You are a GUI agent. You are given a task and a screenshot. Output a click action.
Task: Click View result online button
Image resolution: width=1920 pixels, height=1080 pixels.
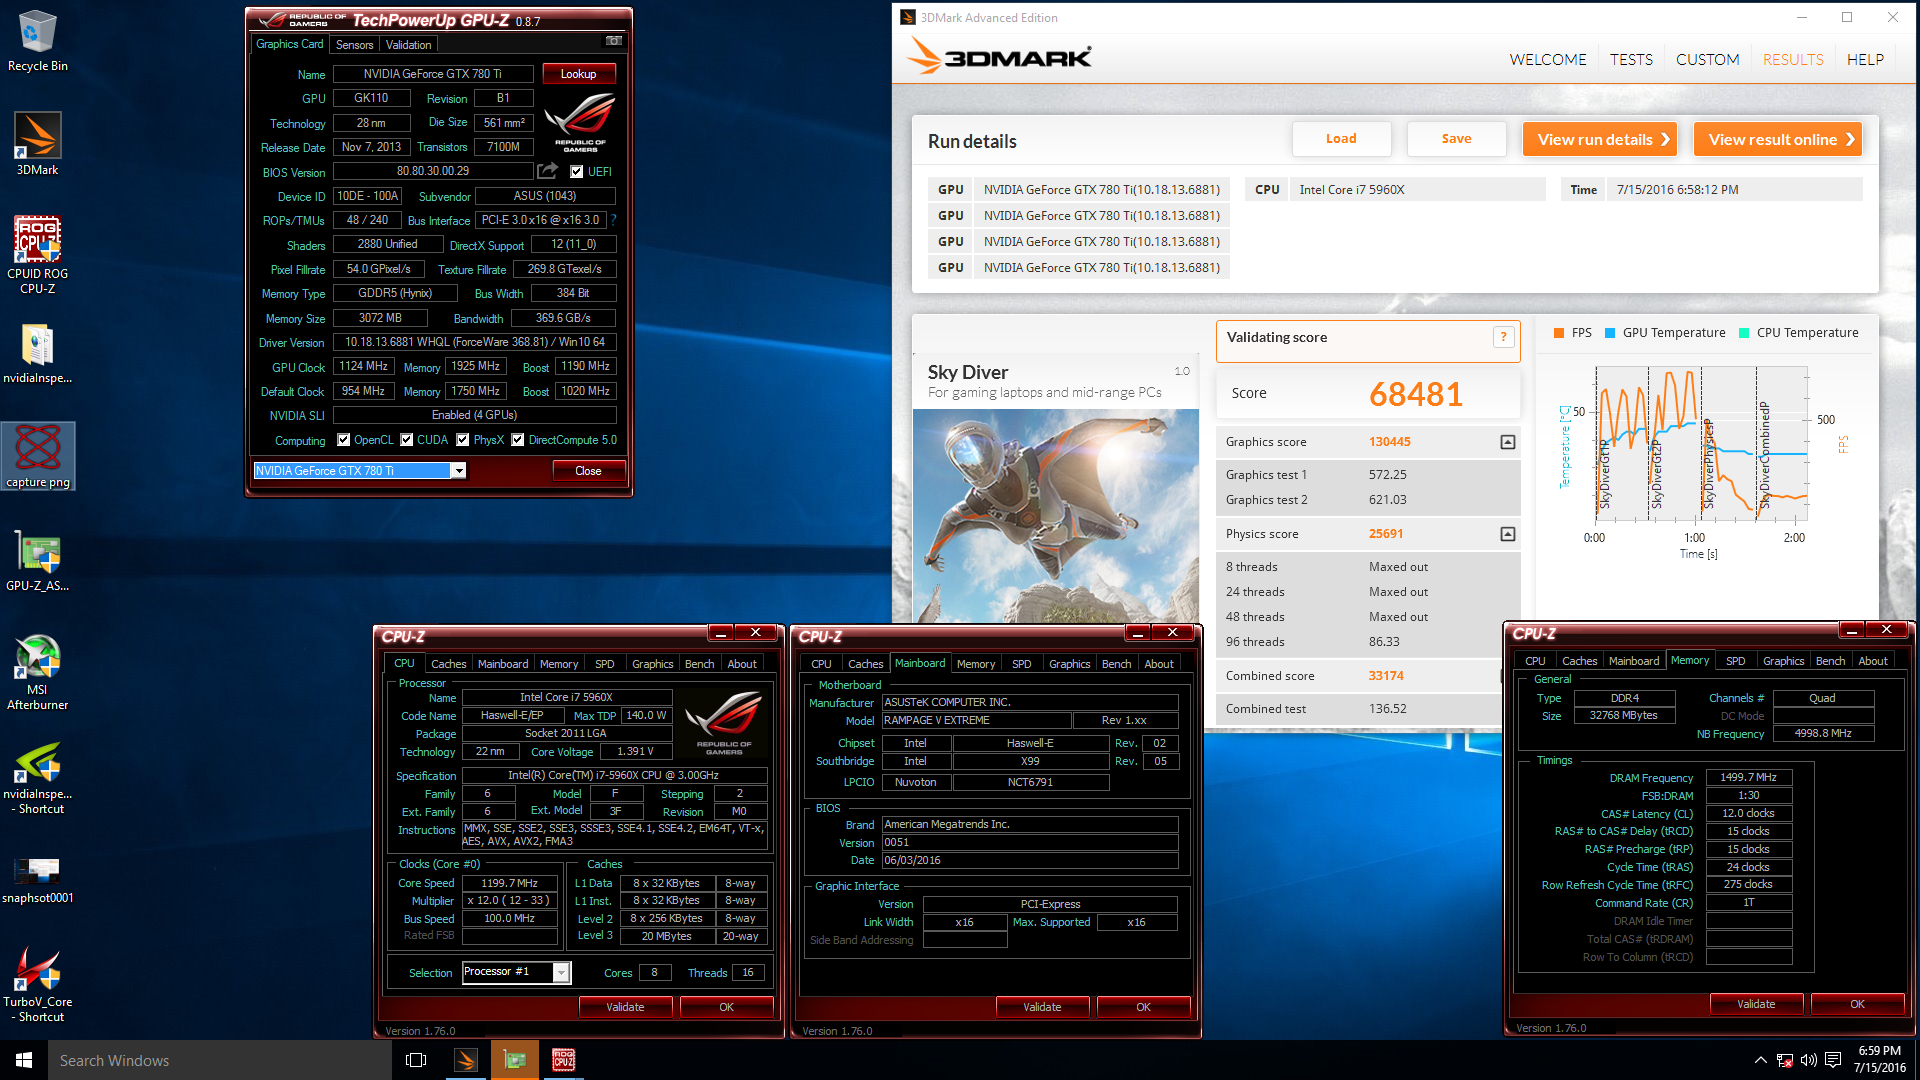point(1778,139)
